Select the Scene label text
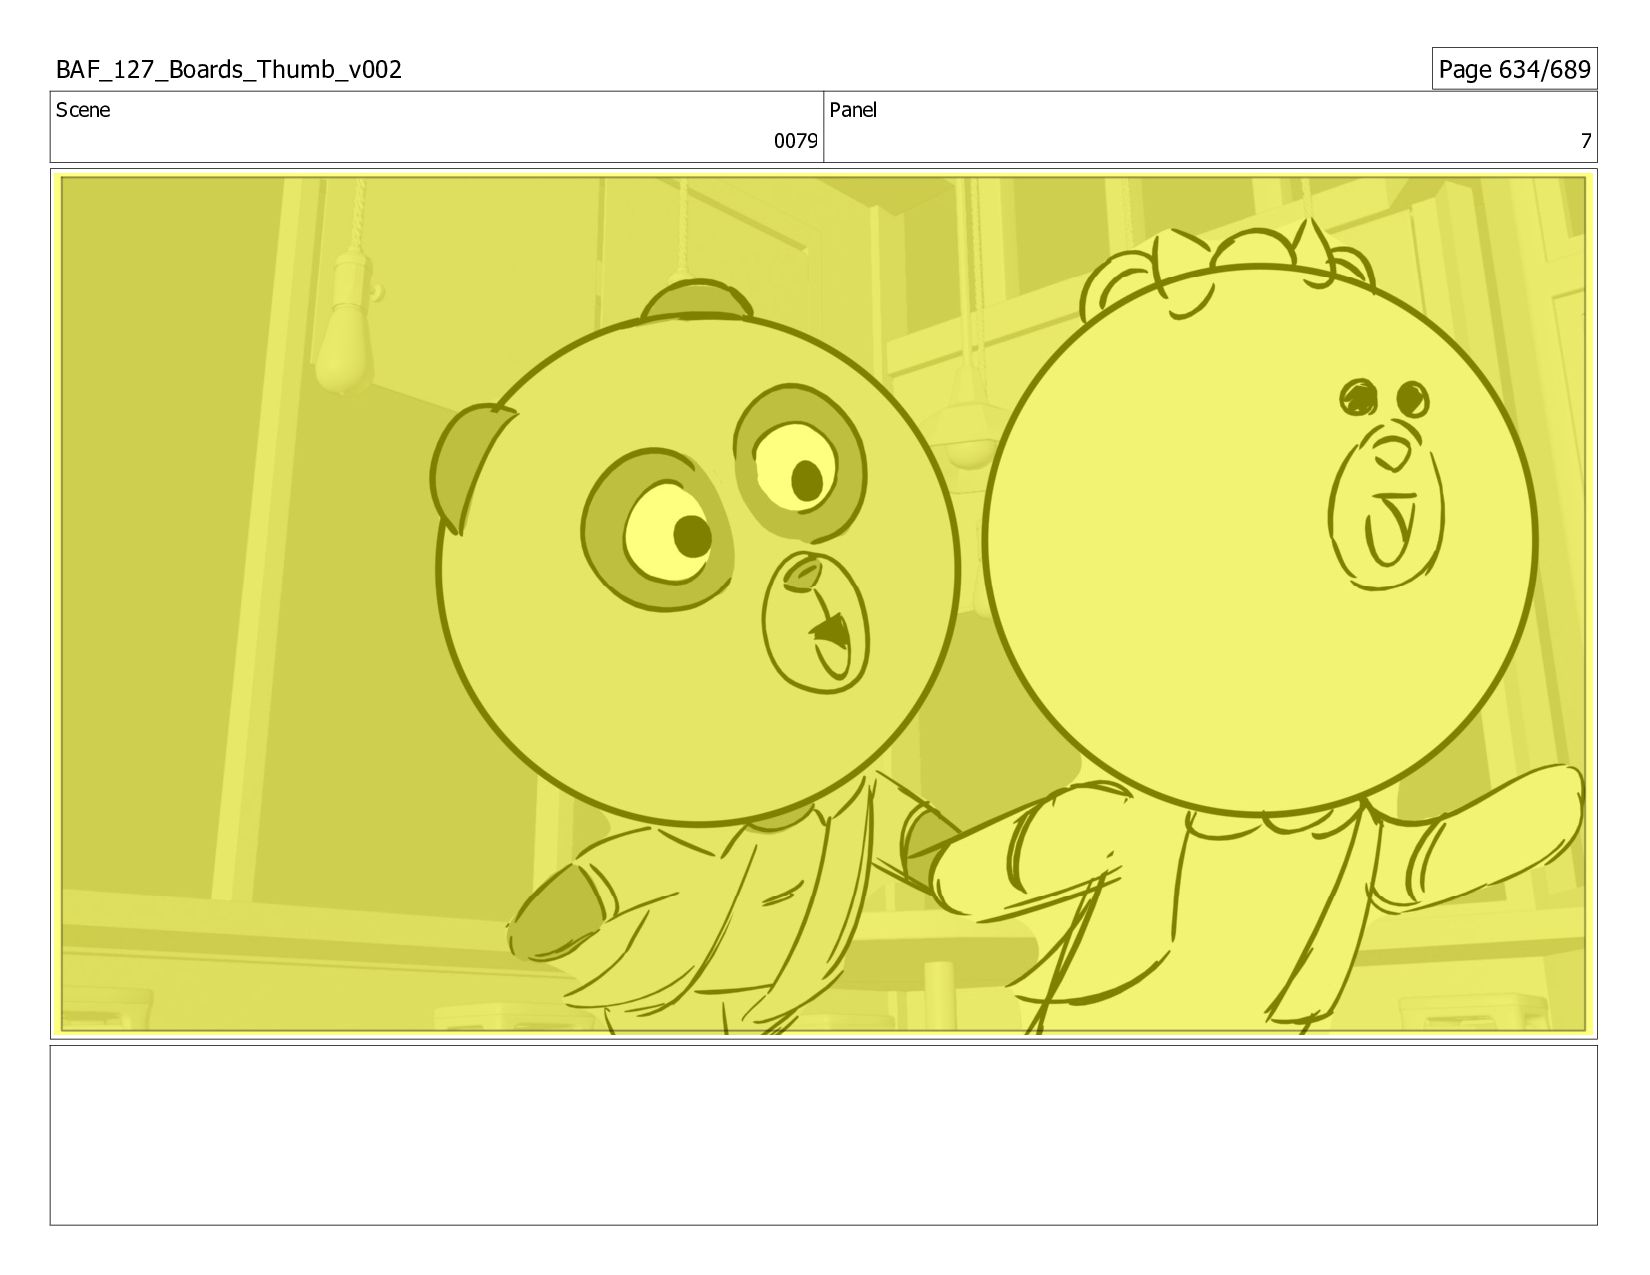Screen dimensions: 1650x1275 83,110
